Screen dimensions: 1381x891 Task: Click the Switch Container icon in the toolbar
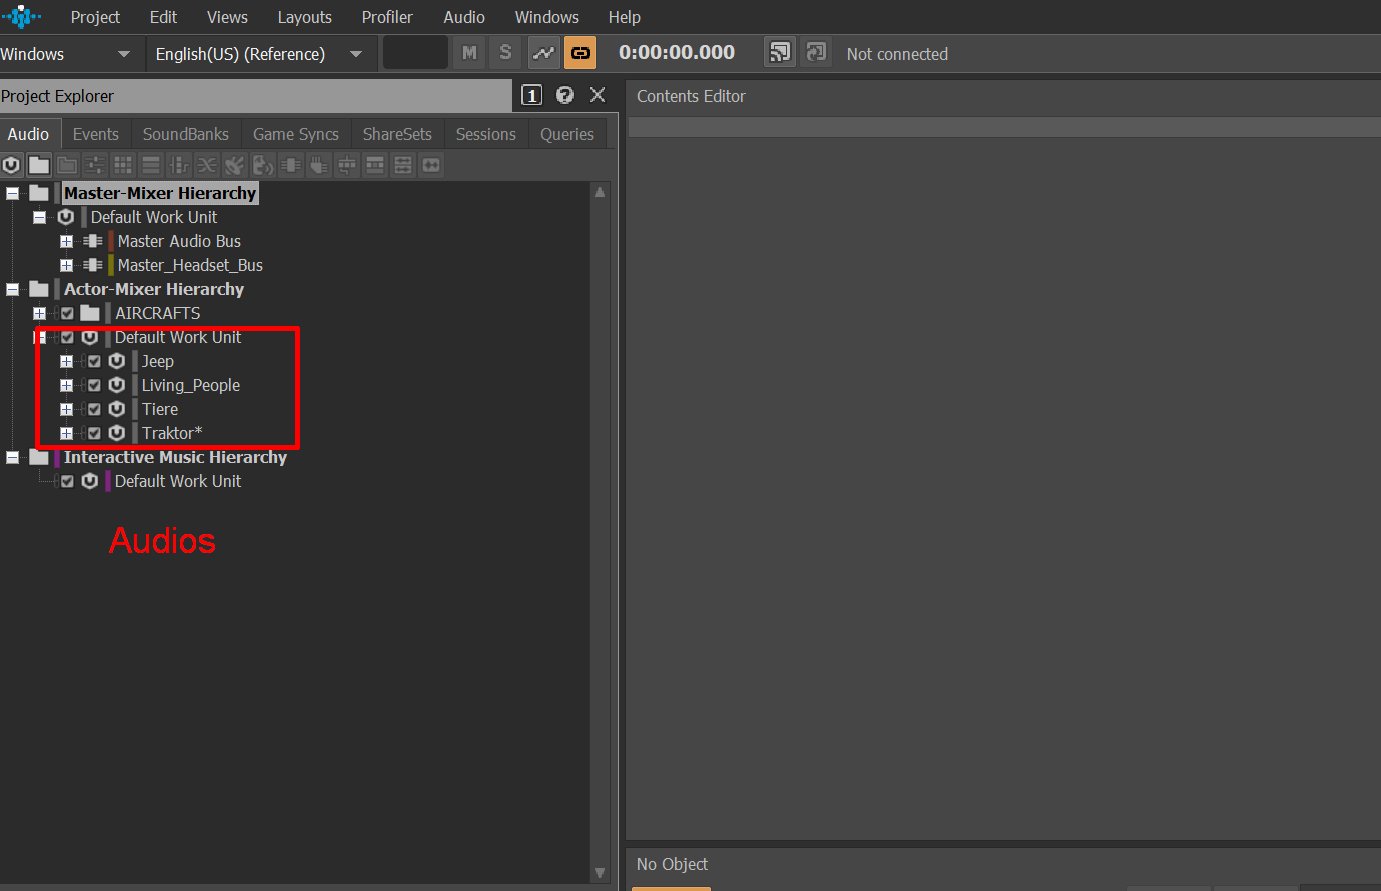tap(179, 165)
